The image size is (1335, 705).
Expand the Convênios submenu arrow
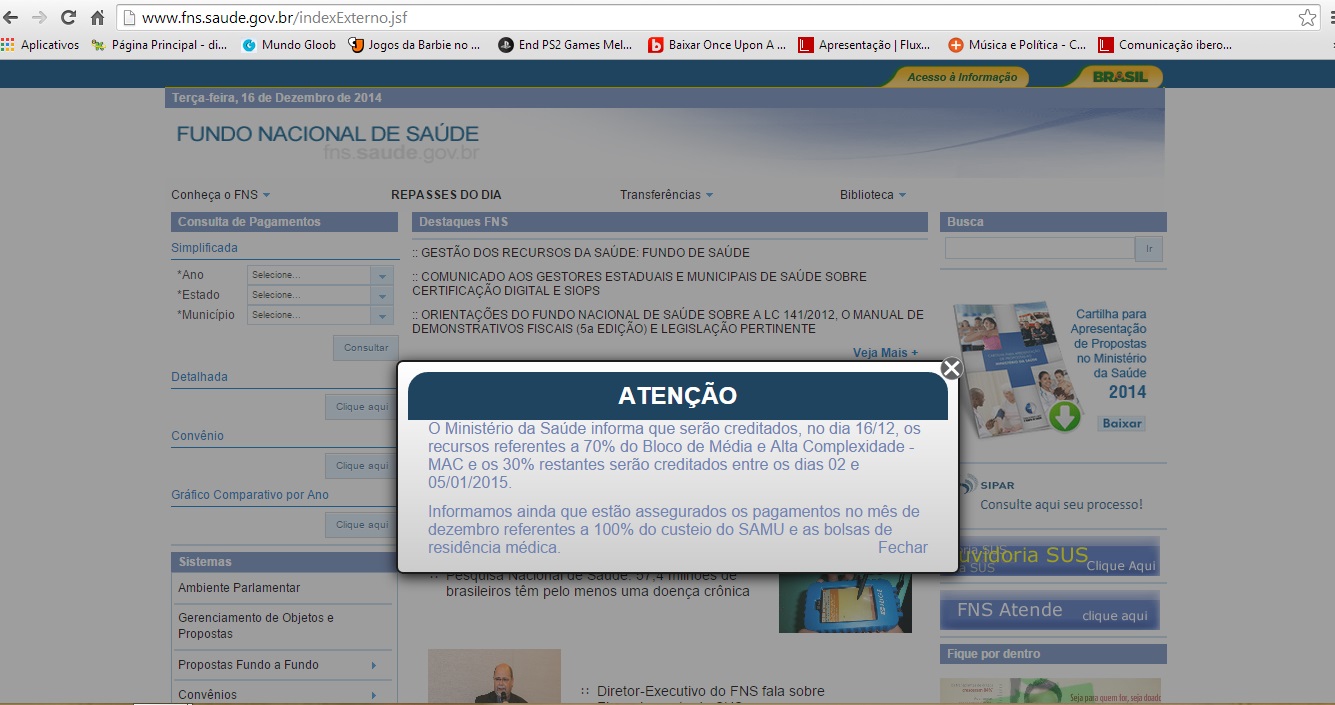(x=374, y=695)
